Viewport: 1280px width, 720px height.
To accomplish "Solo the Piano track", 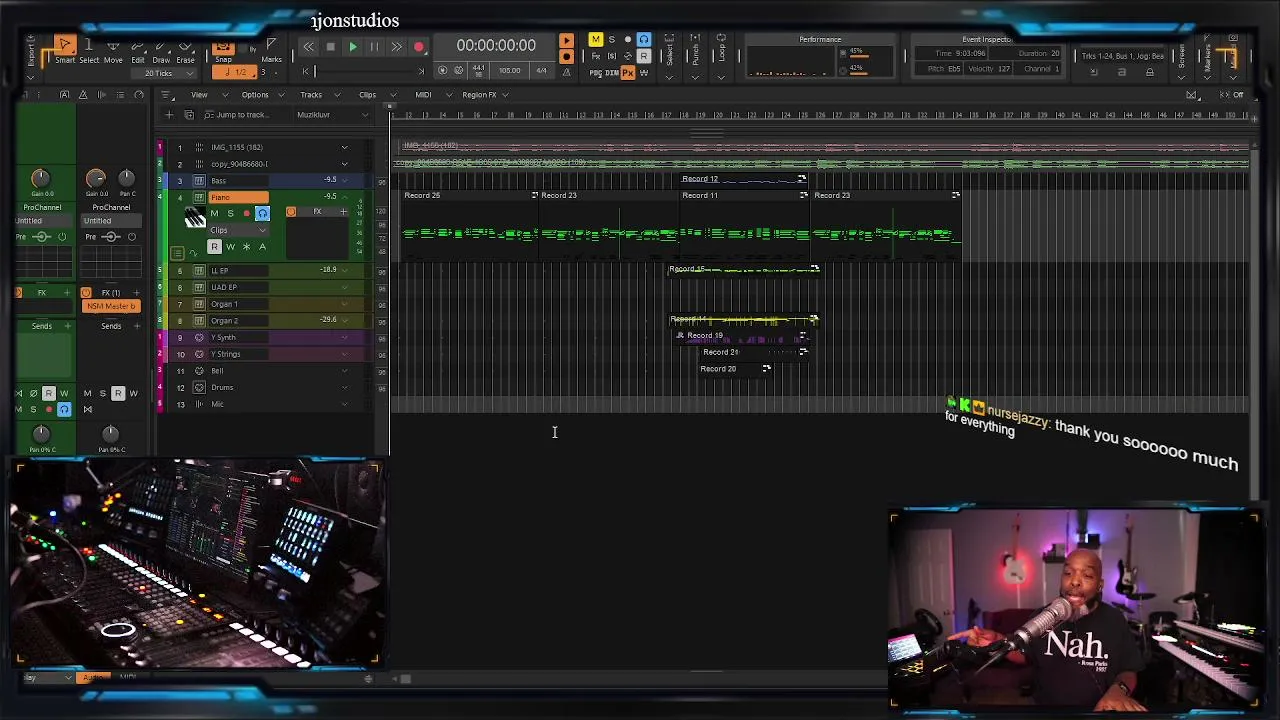I will click(x=230, y=213).
